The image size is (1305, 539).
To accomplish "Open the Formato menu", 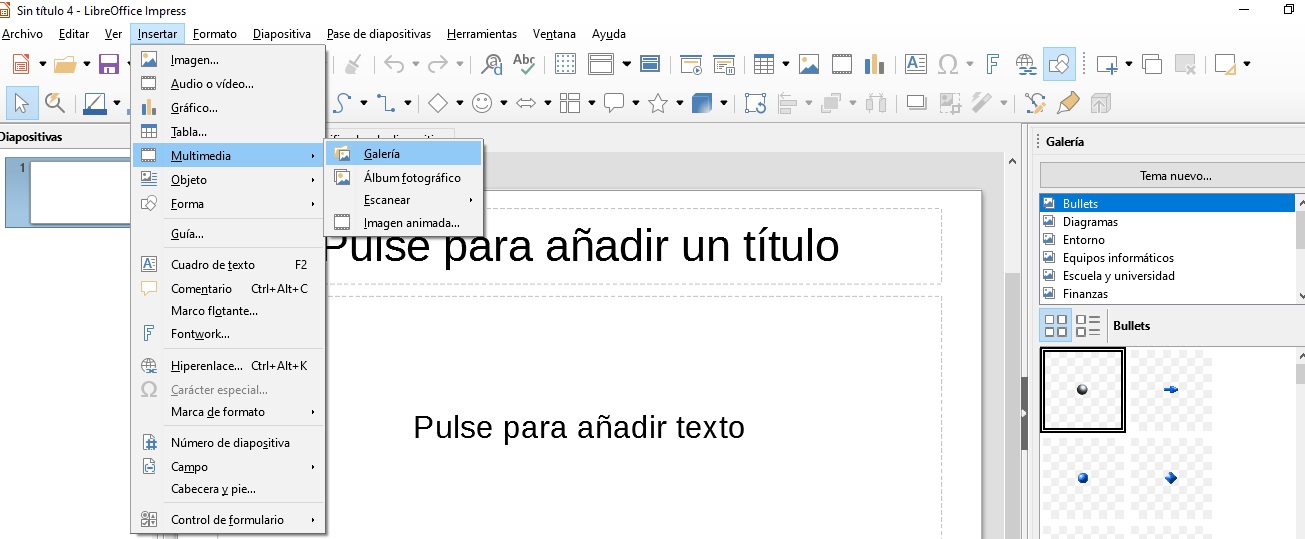I will (x=215, y=34).
